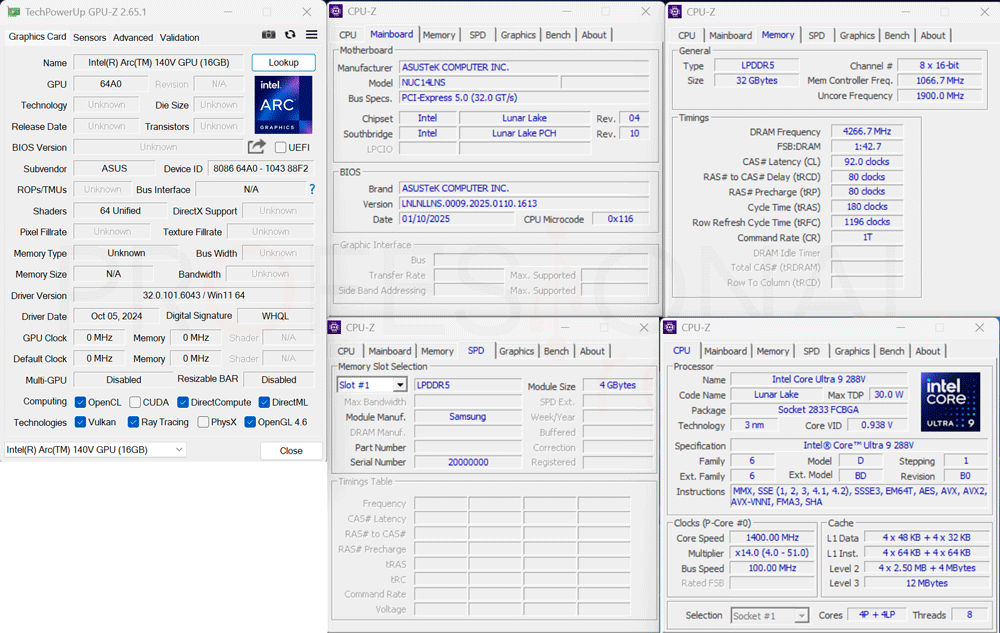
Task: Click the Bus Interface question mark
Action: click(x=312, y=189)
